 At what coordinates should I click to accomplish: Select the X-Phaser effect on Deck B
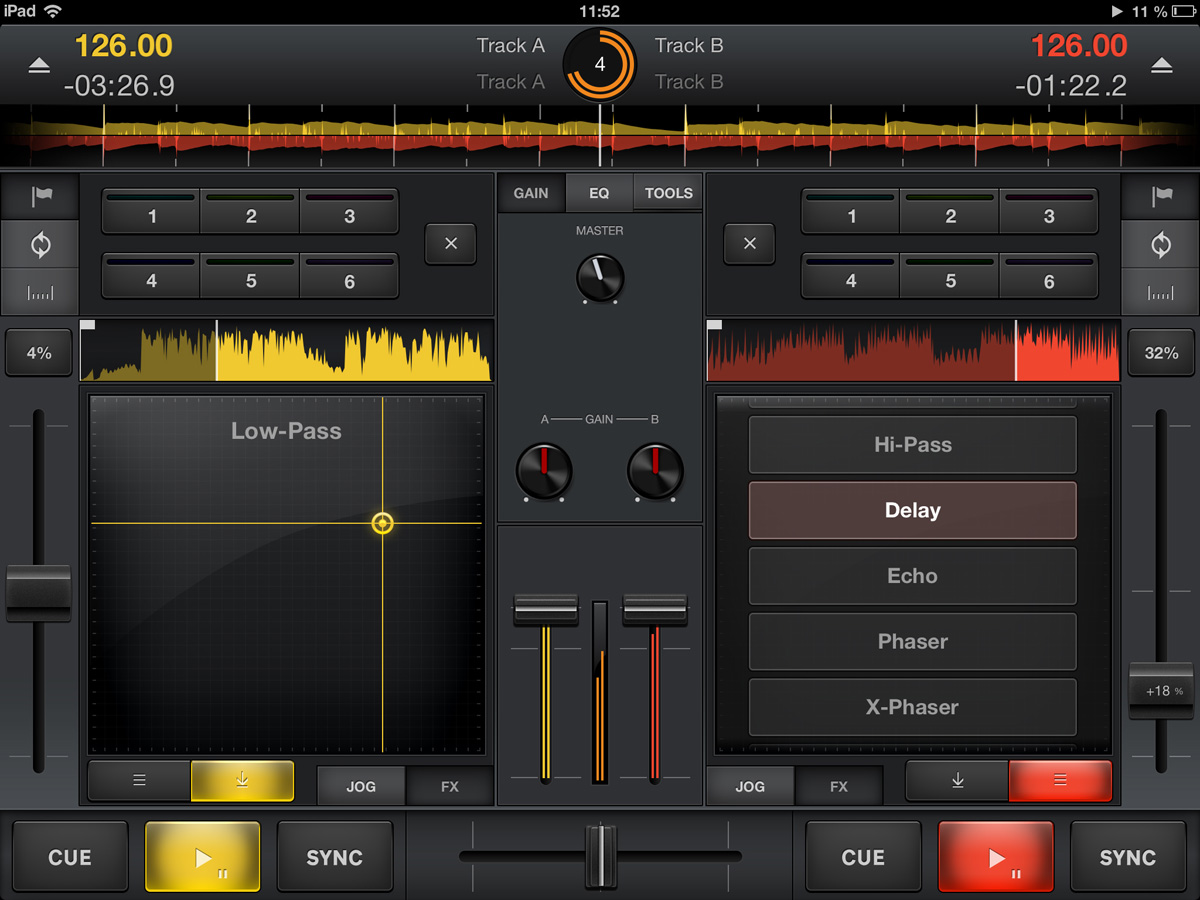coord(912,706)
